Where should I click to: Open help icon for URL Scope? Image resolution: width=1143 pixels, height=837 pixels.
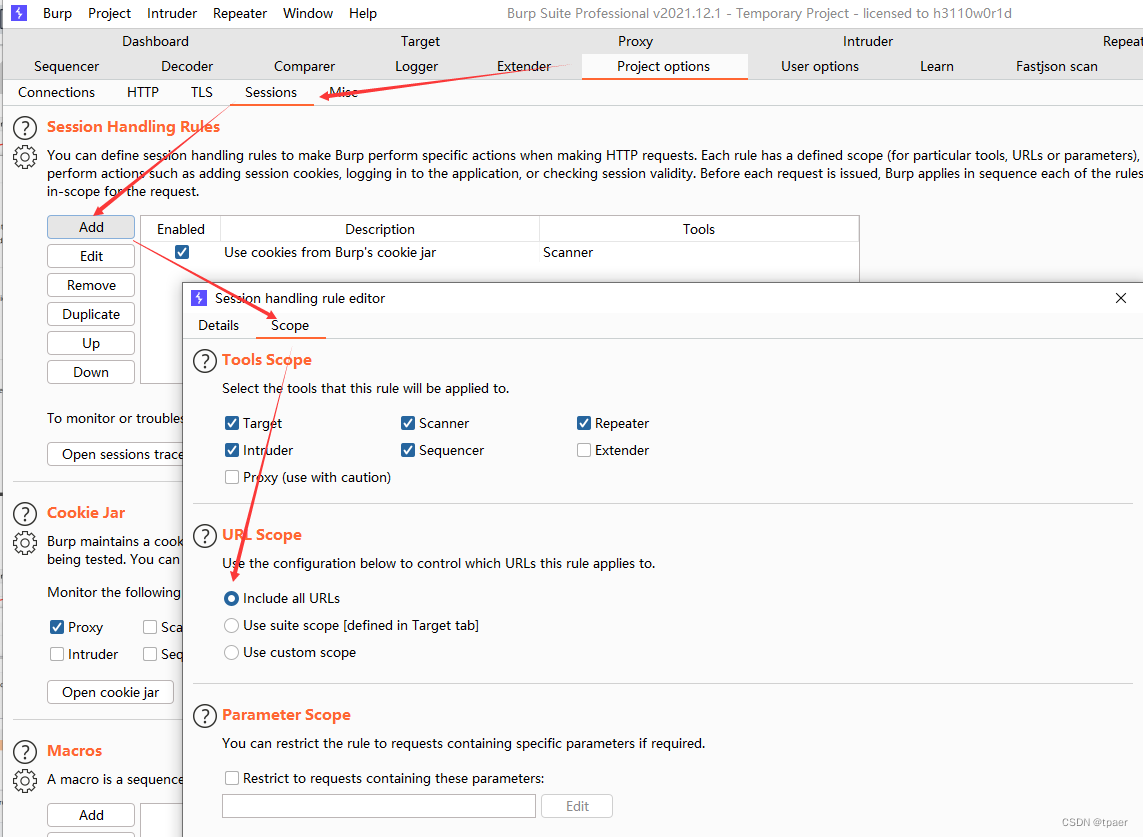coord(205,536)
